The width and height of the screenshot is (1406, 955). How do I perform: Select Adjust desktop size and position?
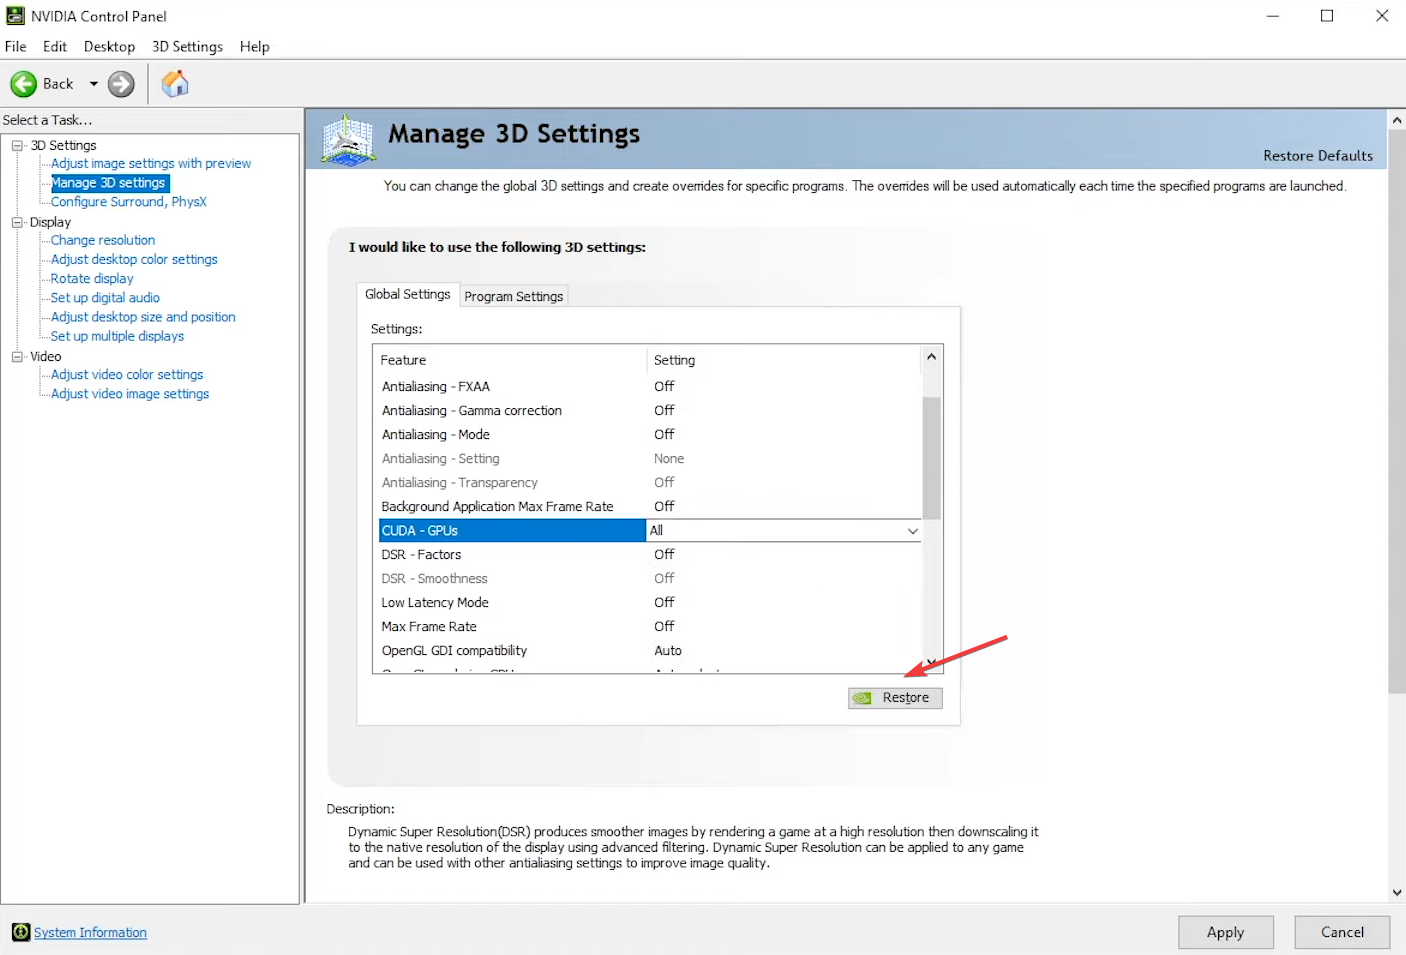(x=143, y=317)
